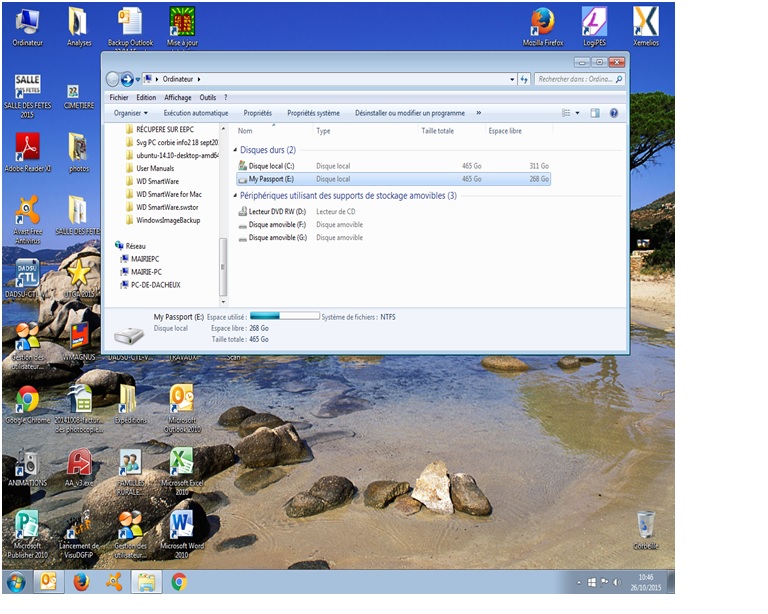The width and height of the screenshot is (768, 614).
Task: Open the Organiser dropdown menu
Action: [130, 113]
